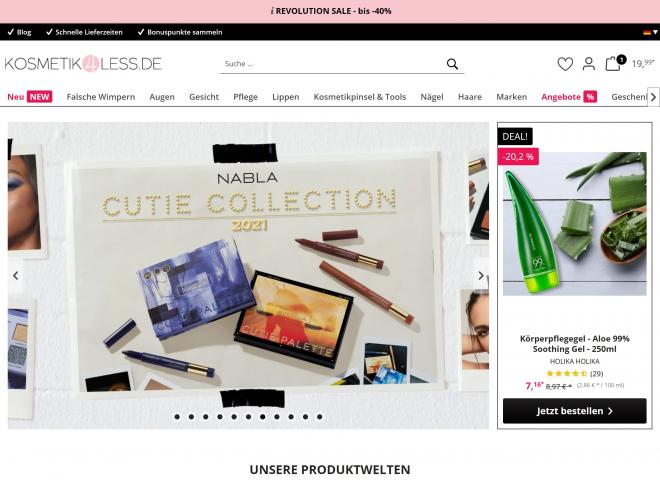The height and width of the screenshot is (494, 660).
Task: Open Kosmetikpinsel & Tools category
Action: (359, 97)
